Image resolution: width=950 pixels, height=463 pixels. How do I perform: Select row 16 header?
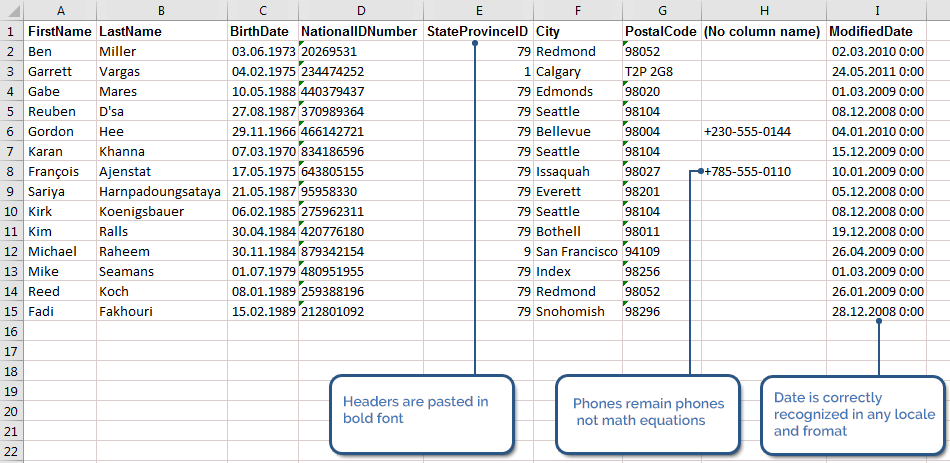click(12, 331)
